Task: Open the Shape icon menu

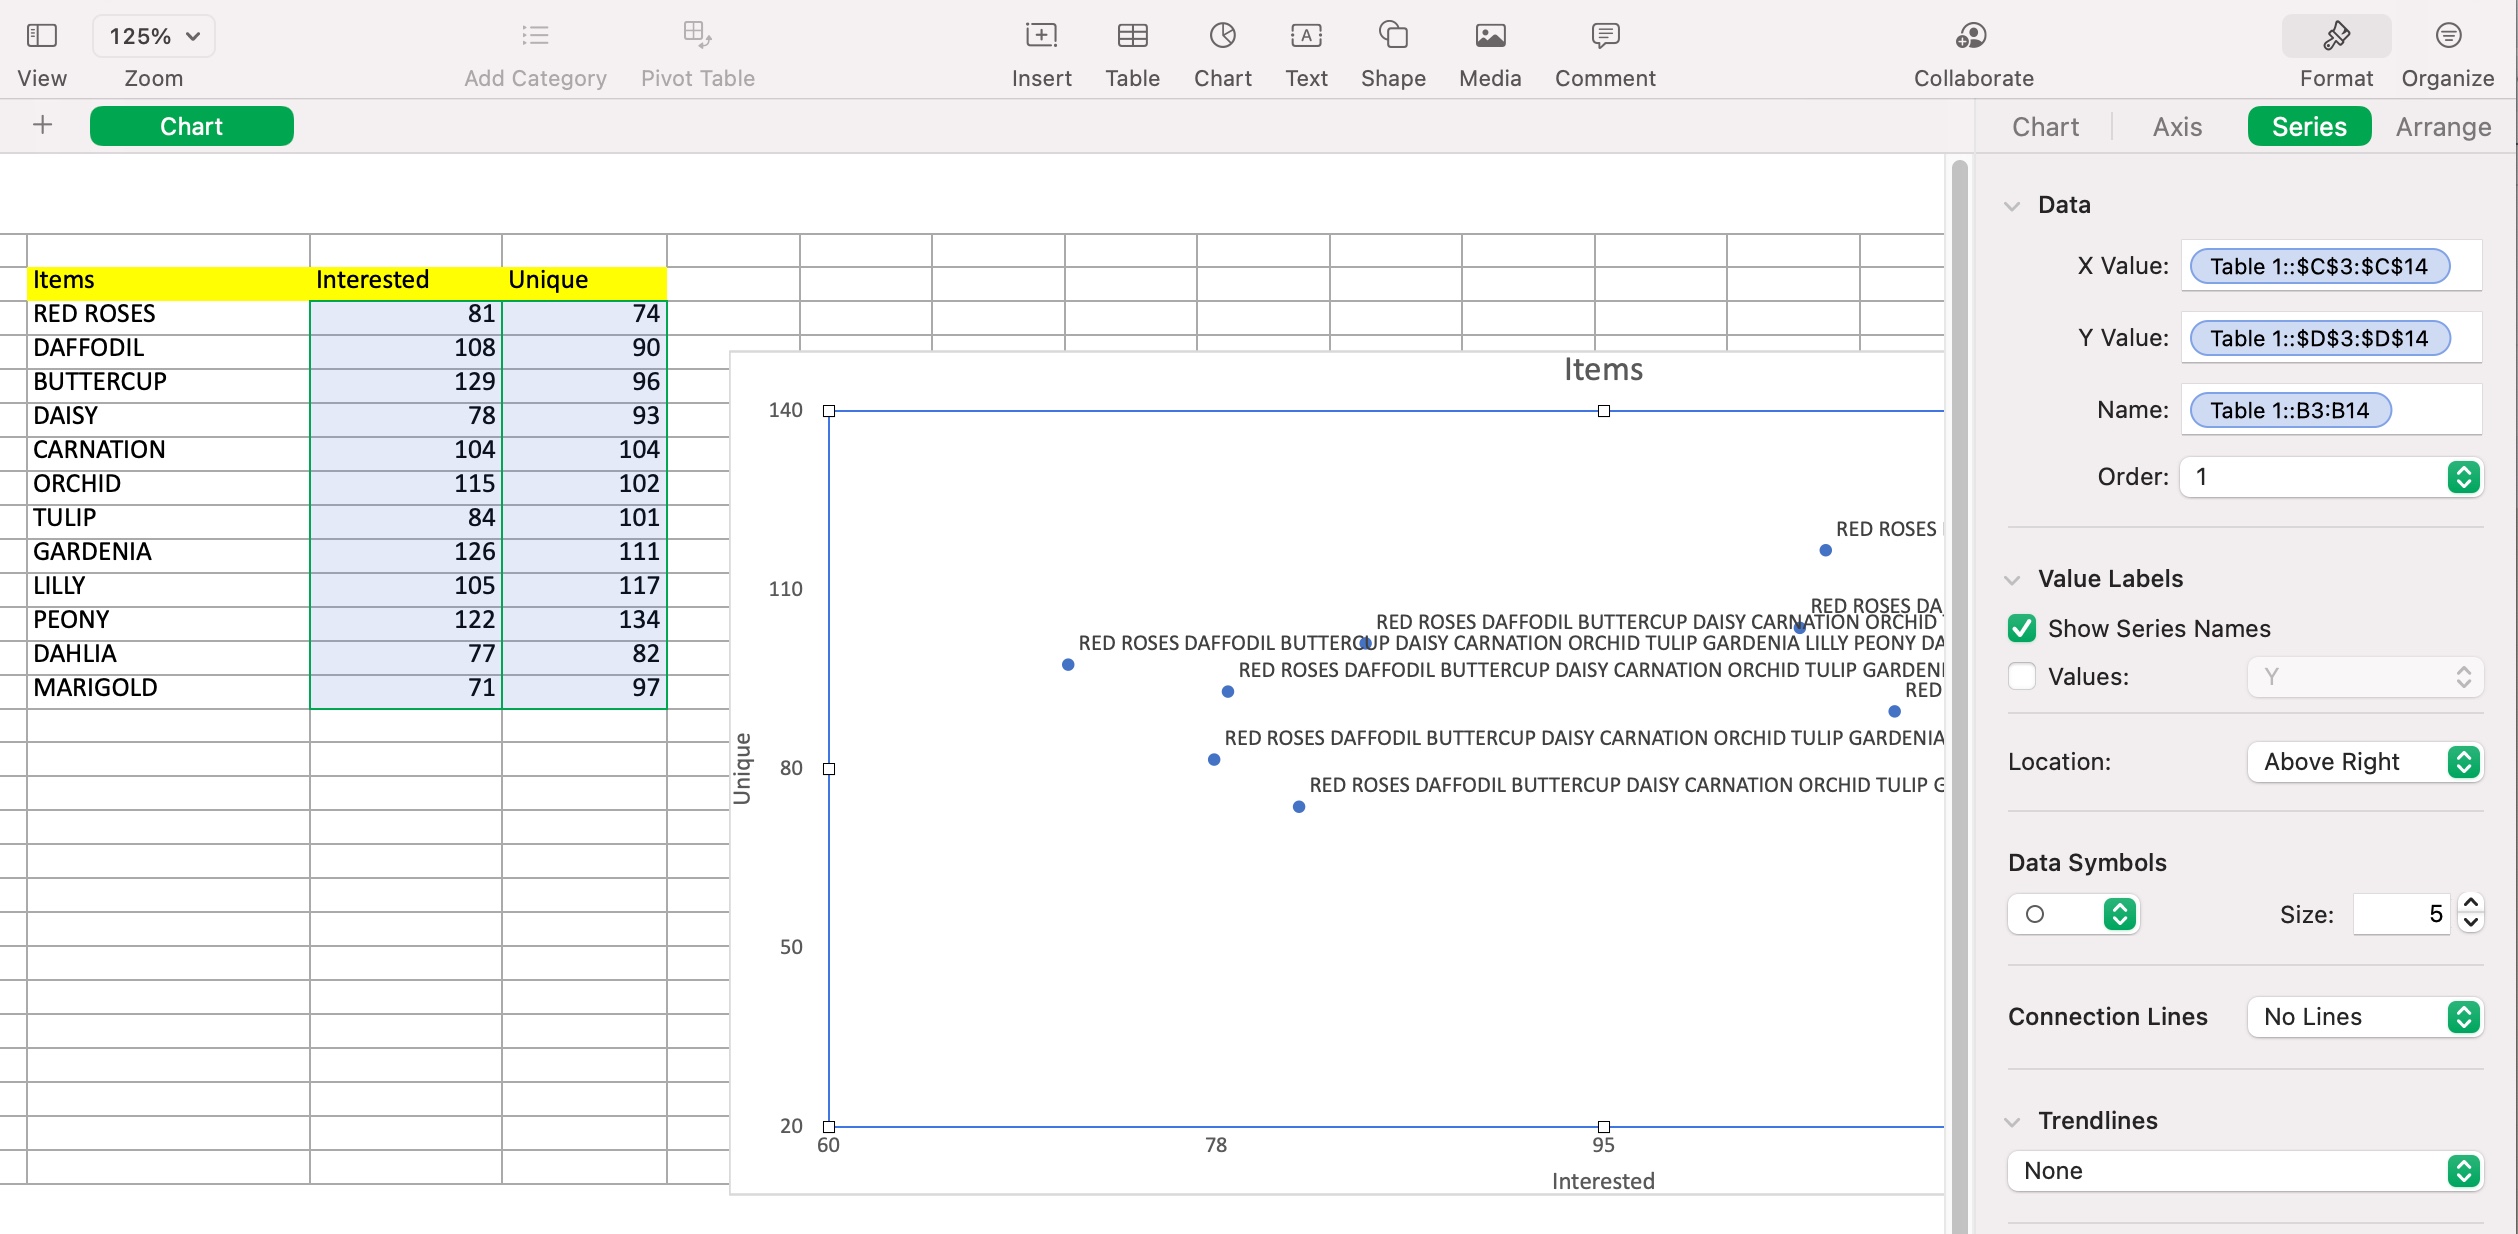Action: click(1392, 36)
